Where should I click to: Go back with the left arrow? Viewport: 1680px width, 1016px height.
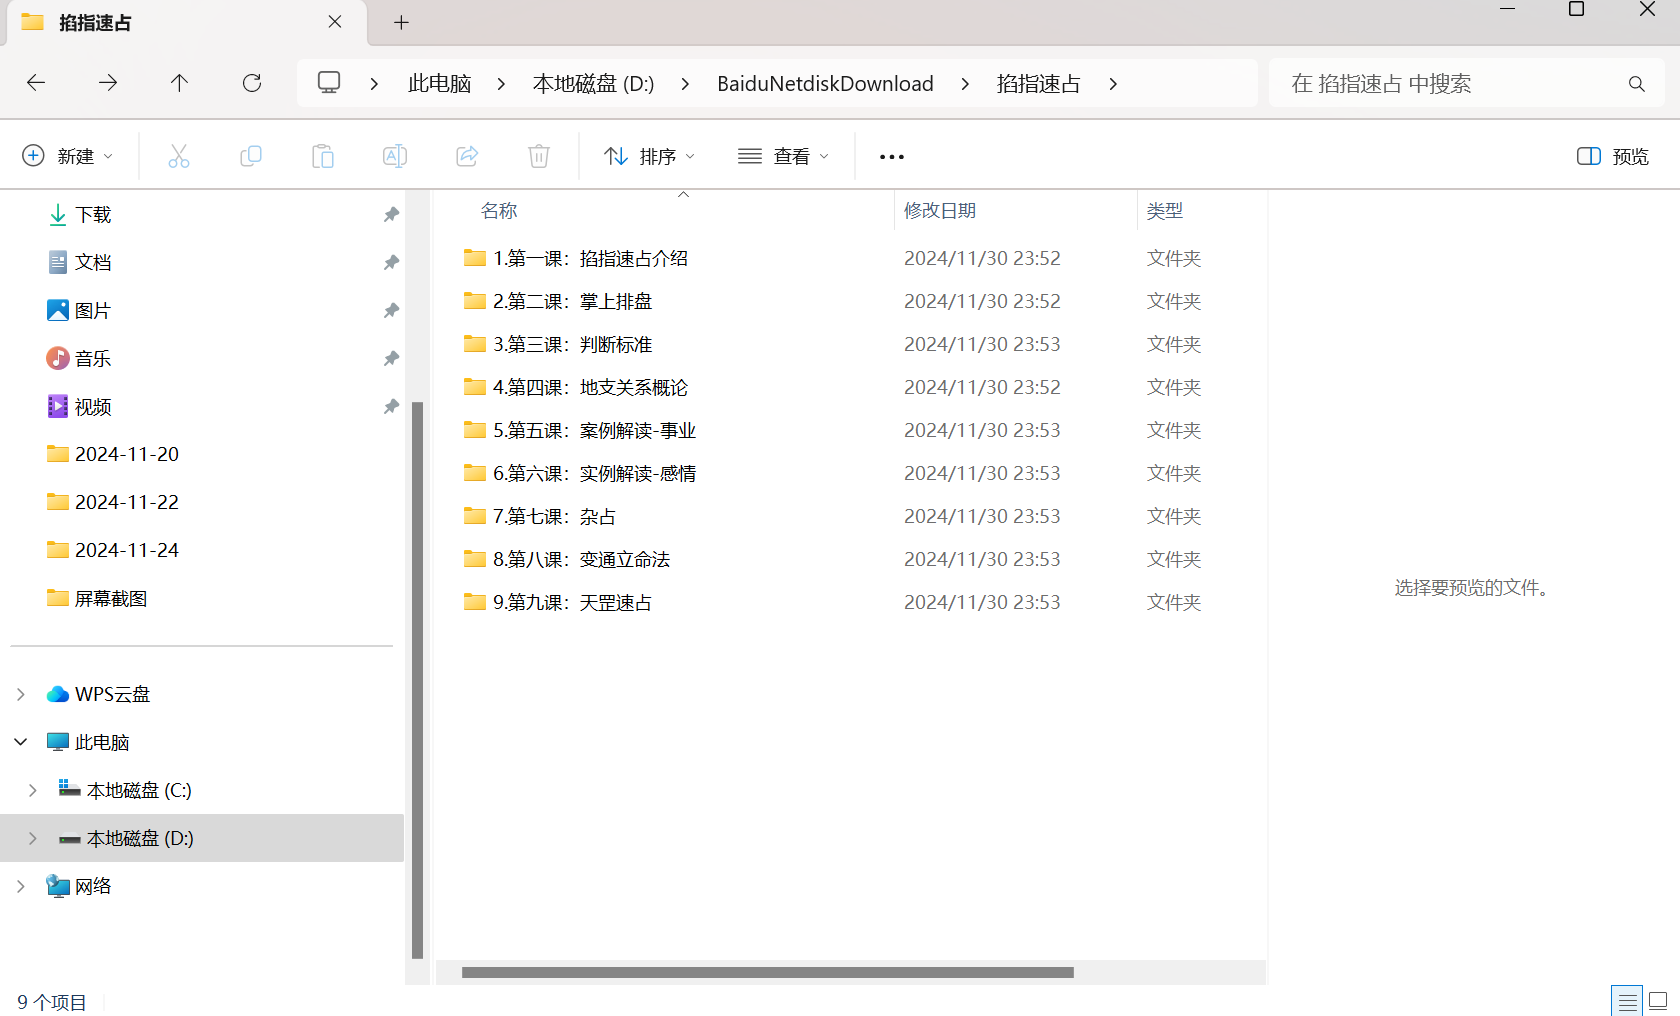click(x=36, y=83)
